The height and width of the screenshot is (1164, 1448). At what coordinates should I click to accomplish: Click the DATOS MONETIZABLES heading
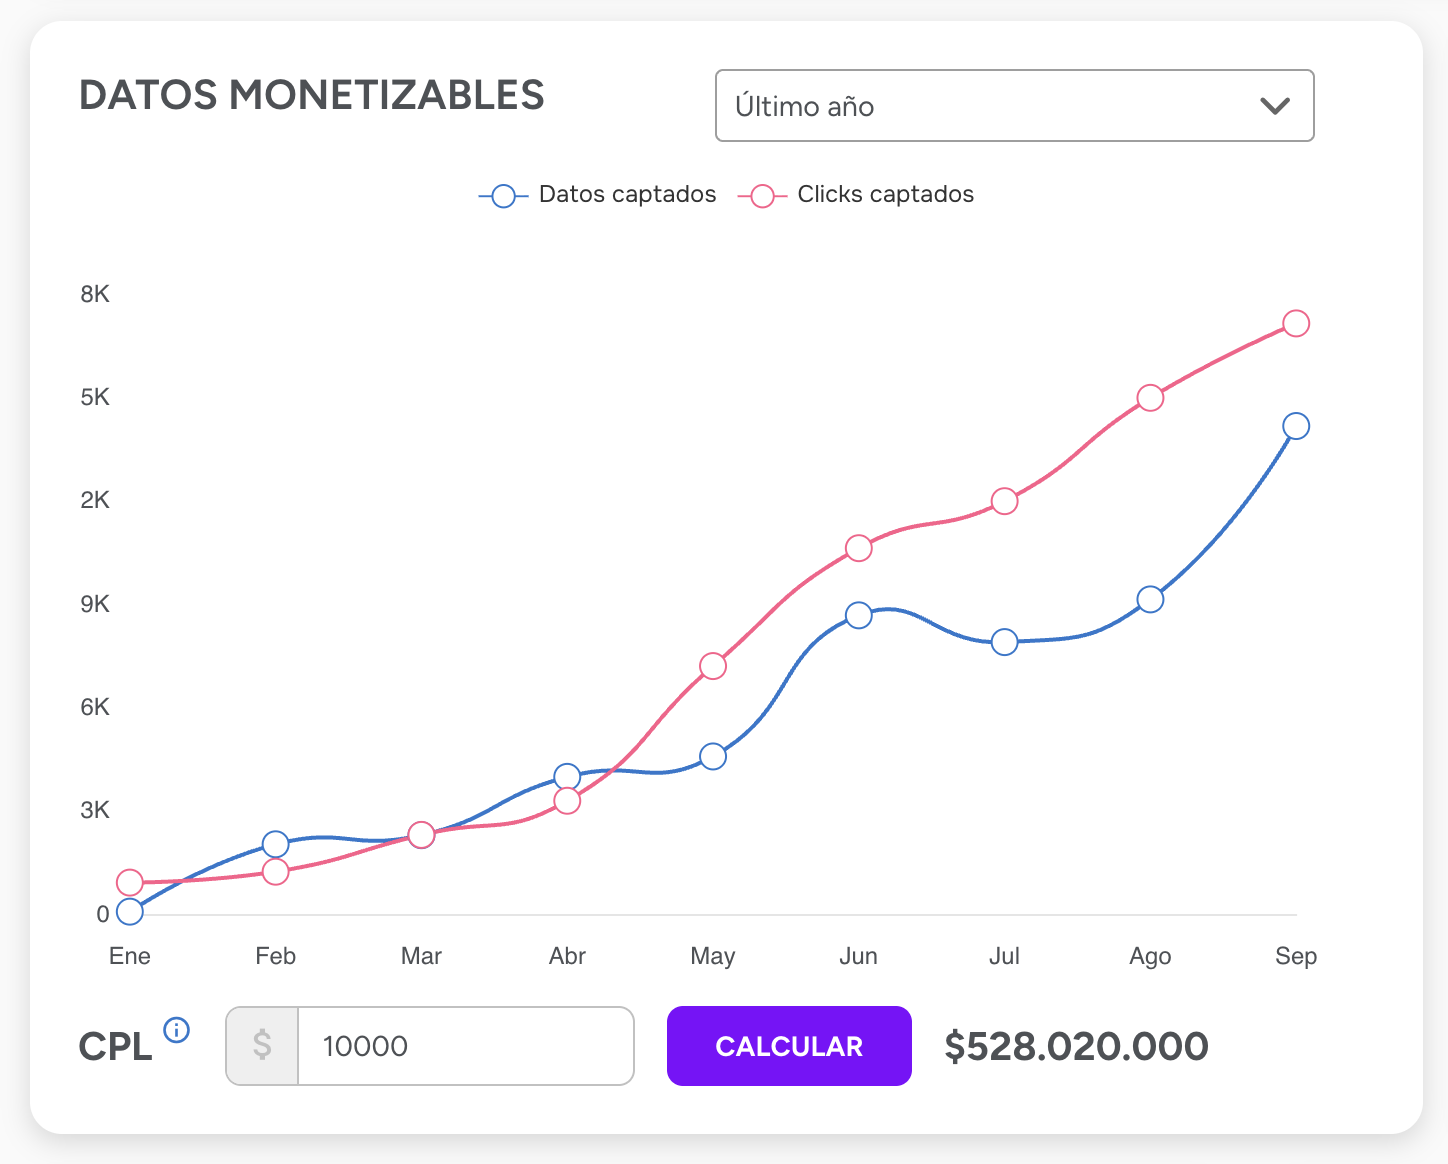coord(313,95)
